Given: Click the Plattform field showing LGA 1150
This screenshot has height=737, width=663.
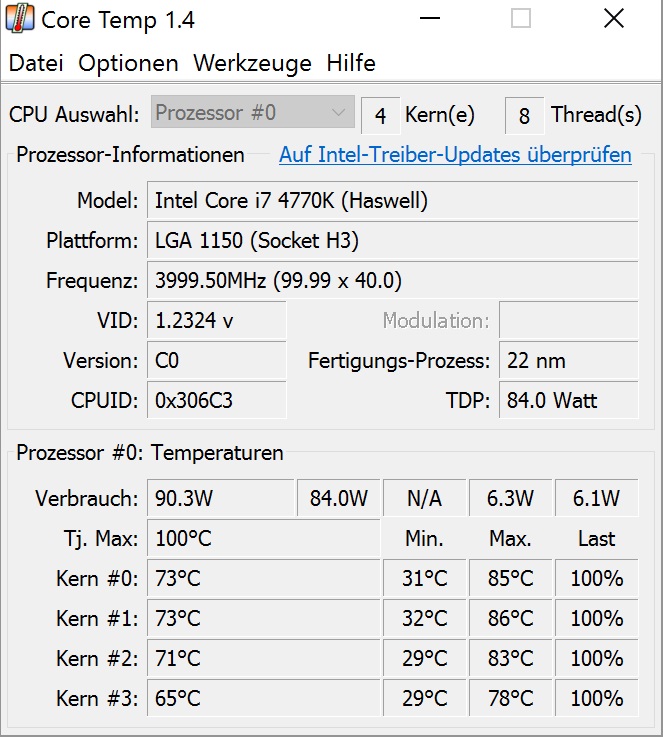Looking at the screenshot, I should pyautogui.click(x=392, y=241).
